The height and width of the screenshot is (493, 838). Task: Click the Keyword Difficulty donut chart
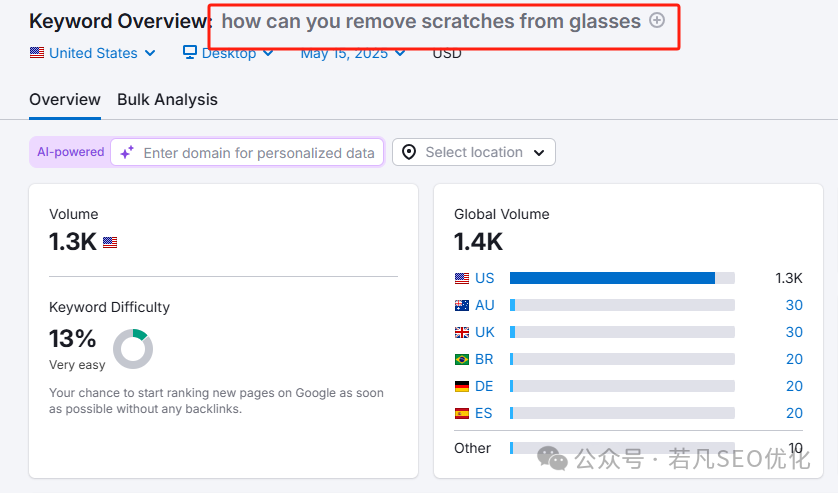click(132, 349)
